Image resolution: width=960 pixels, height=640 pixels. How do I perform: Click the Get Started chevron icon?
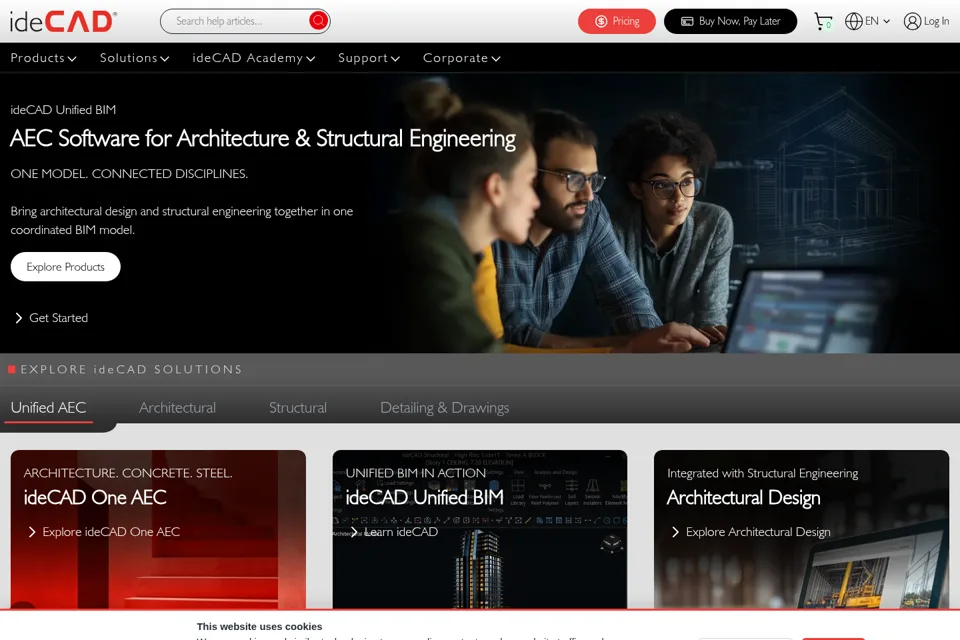[x=18, y=318]
